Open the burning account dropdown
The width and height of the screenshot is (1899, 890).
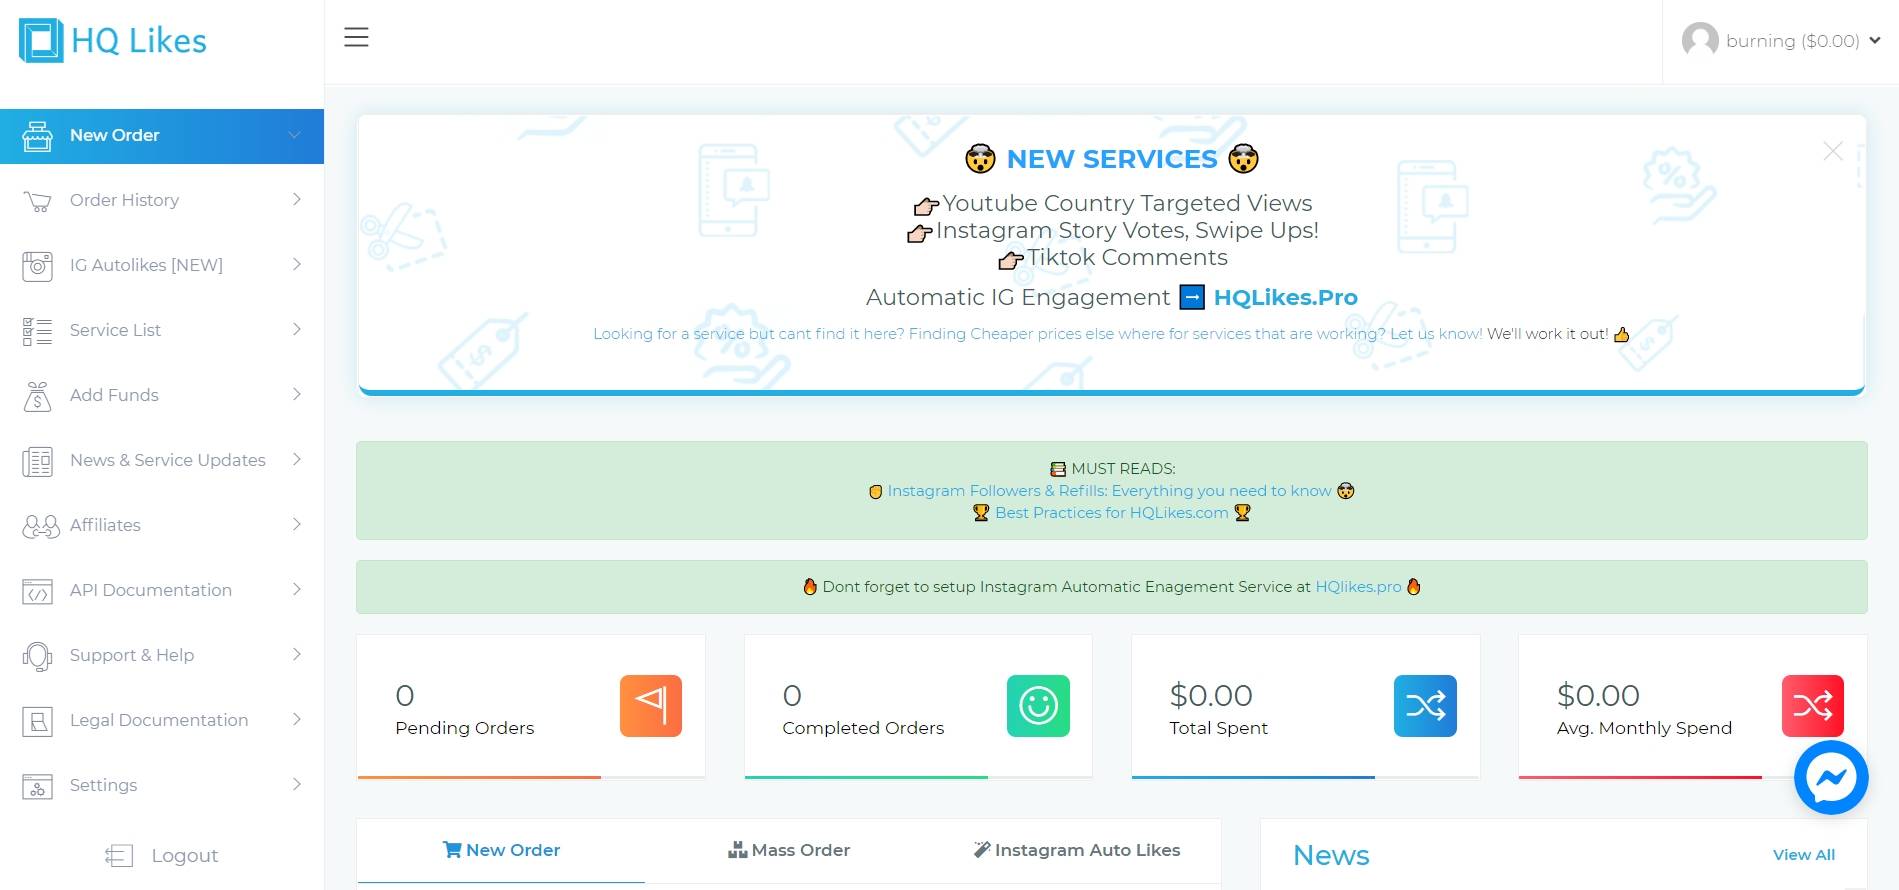1781,41
